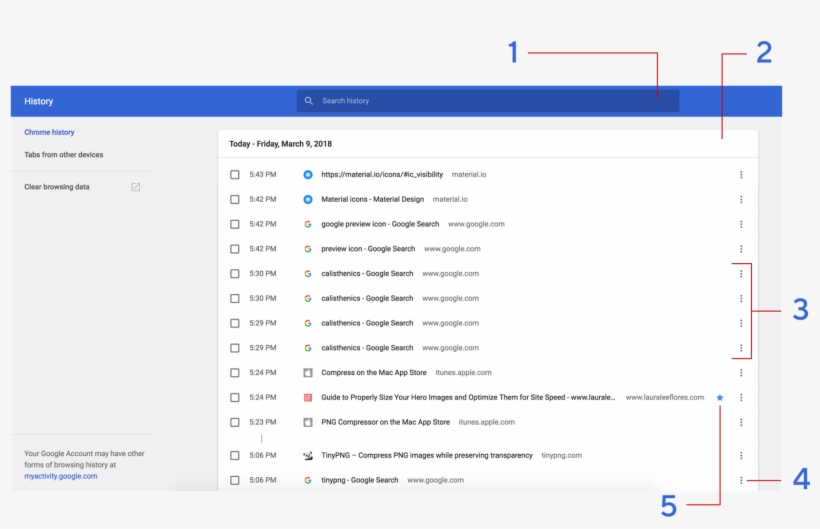Tick the checkbox for Material icons - Material Design
The height and width of the screenshot is (529, 820).
[x=235, y=199]
